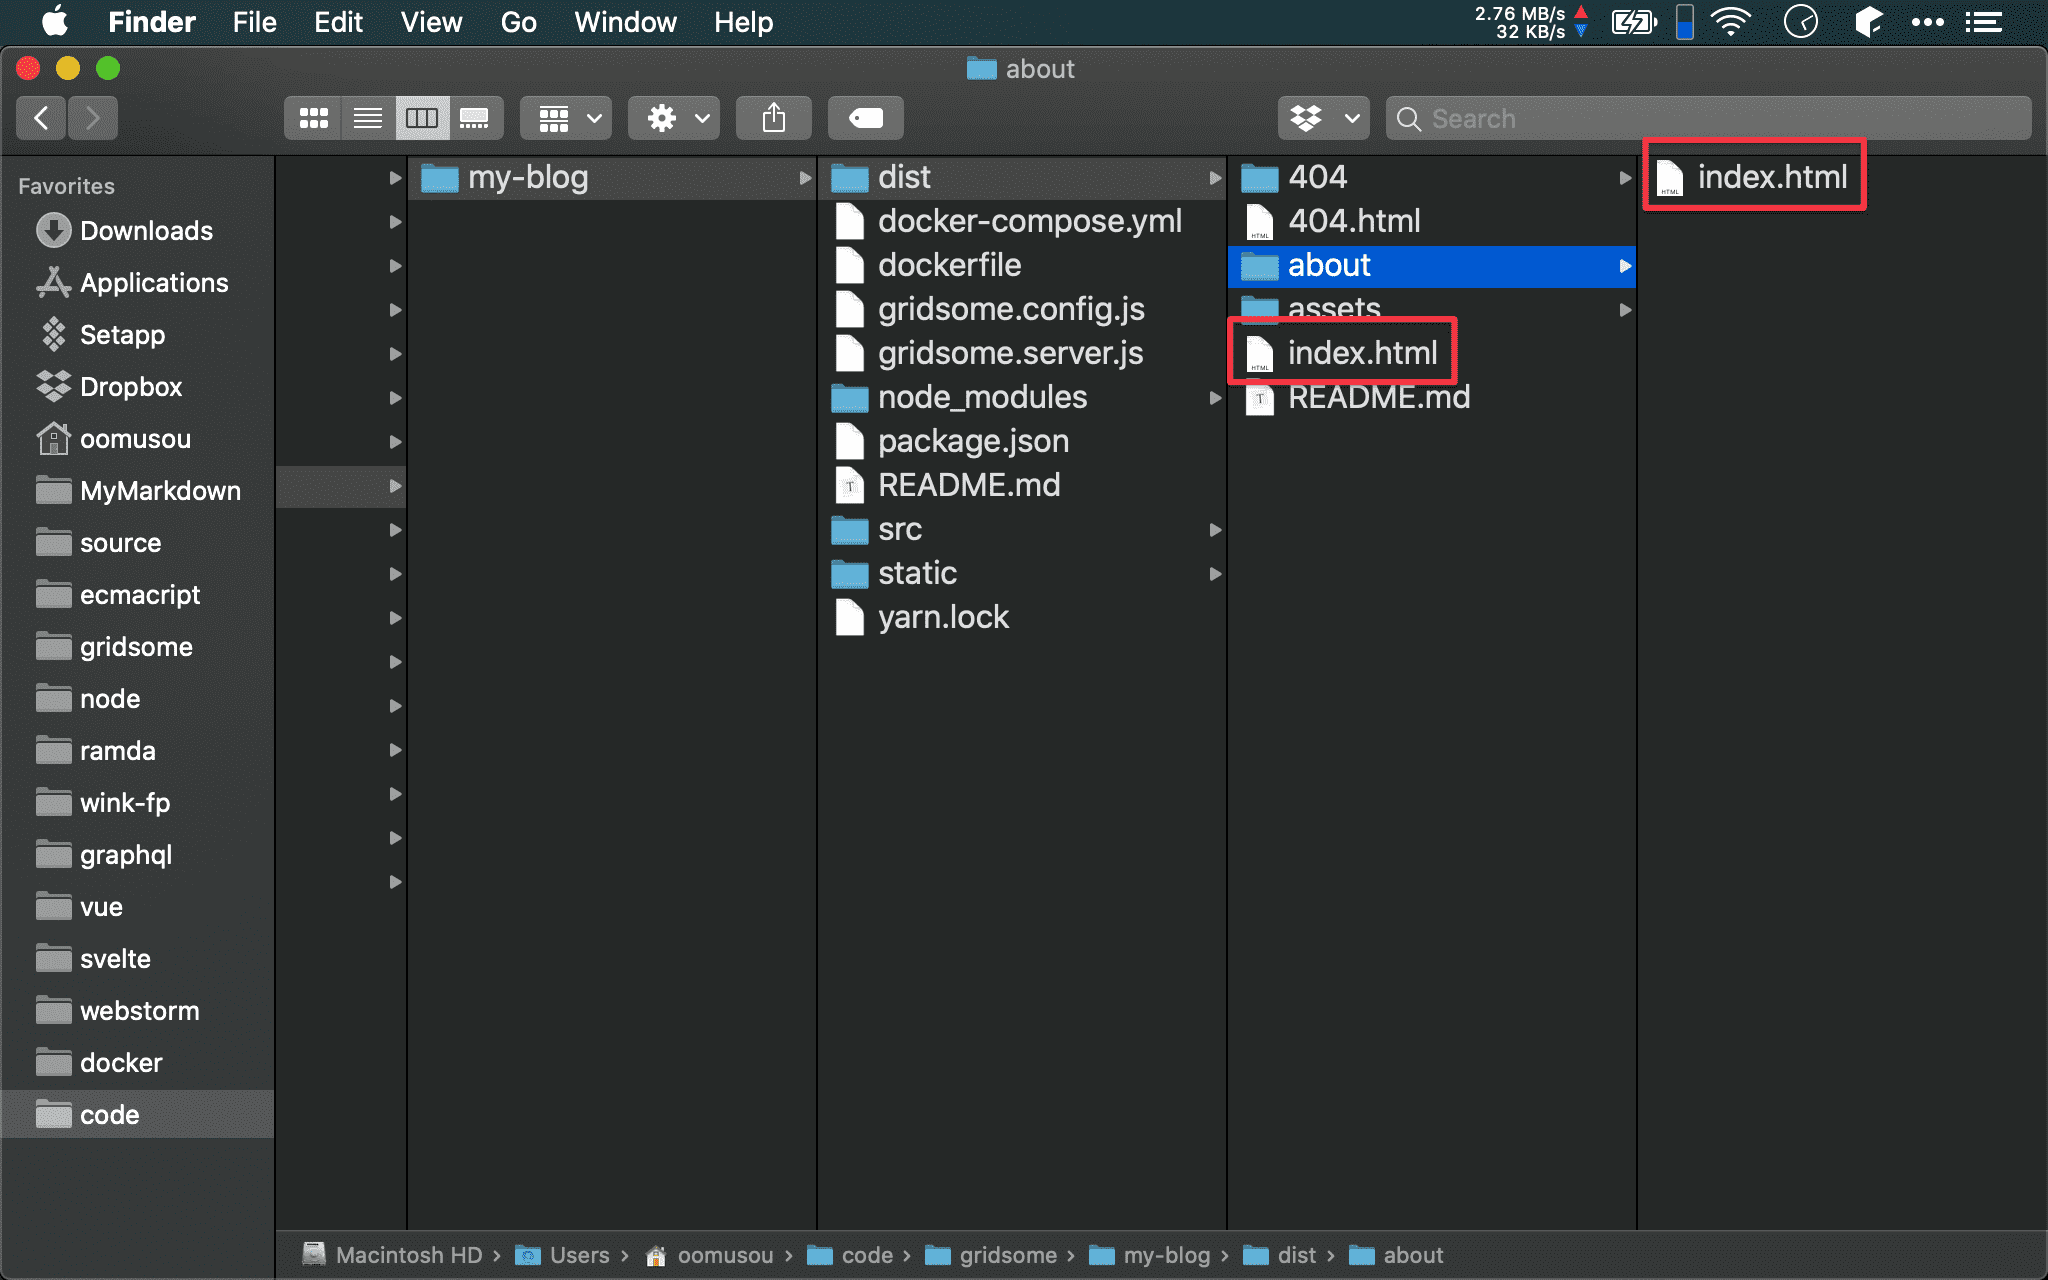This screenshot has width=2048, height=1280.
Task: Open source folder in sidebar
Action: (137, 543)
